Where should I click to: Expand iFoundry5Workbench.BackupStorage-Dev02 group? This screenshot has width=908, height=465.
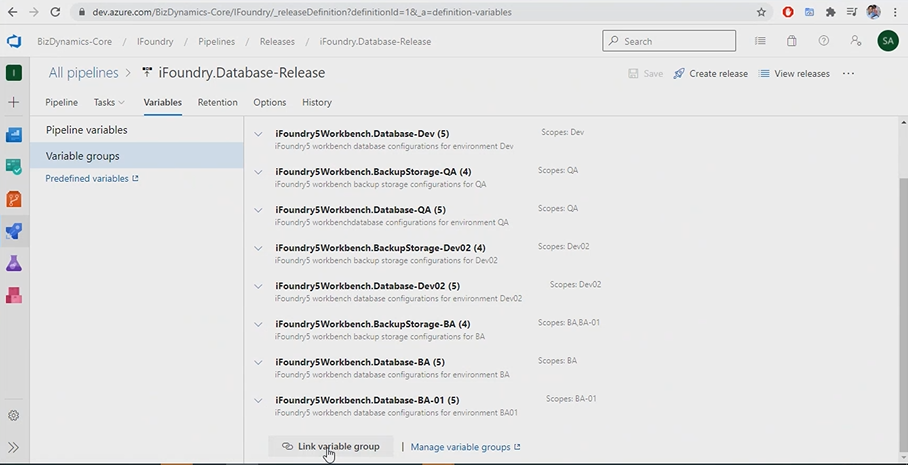tap(258, 248)
